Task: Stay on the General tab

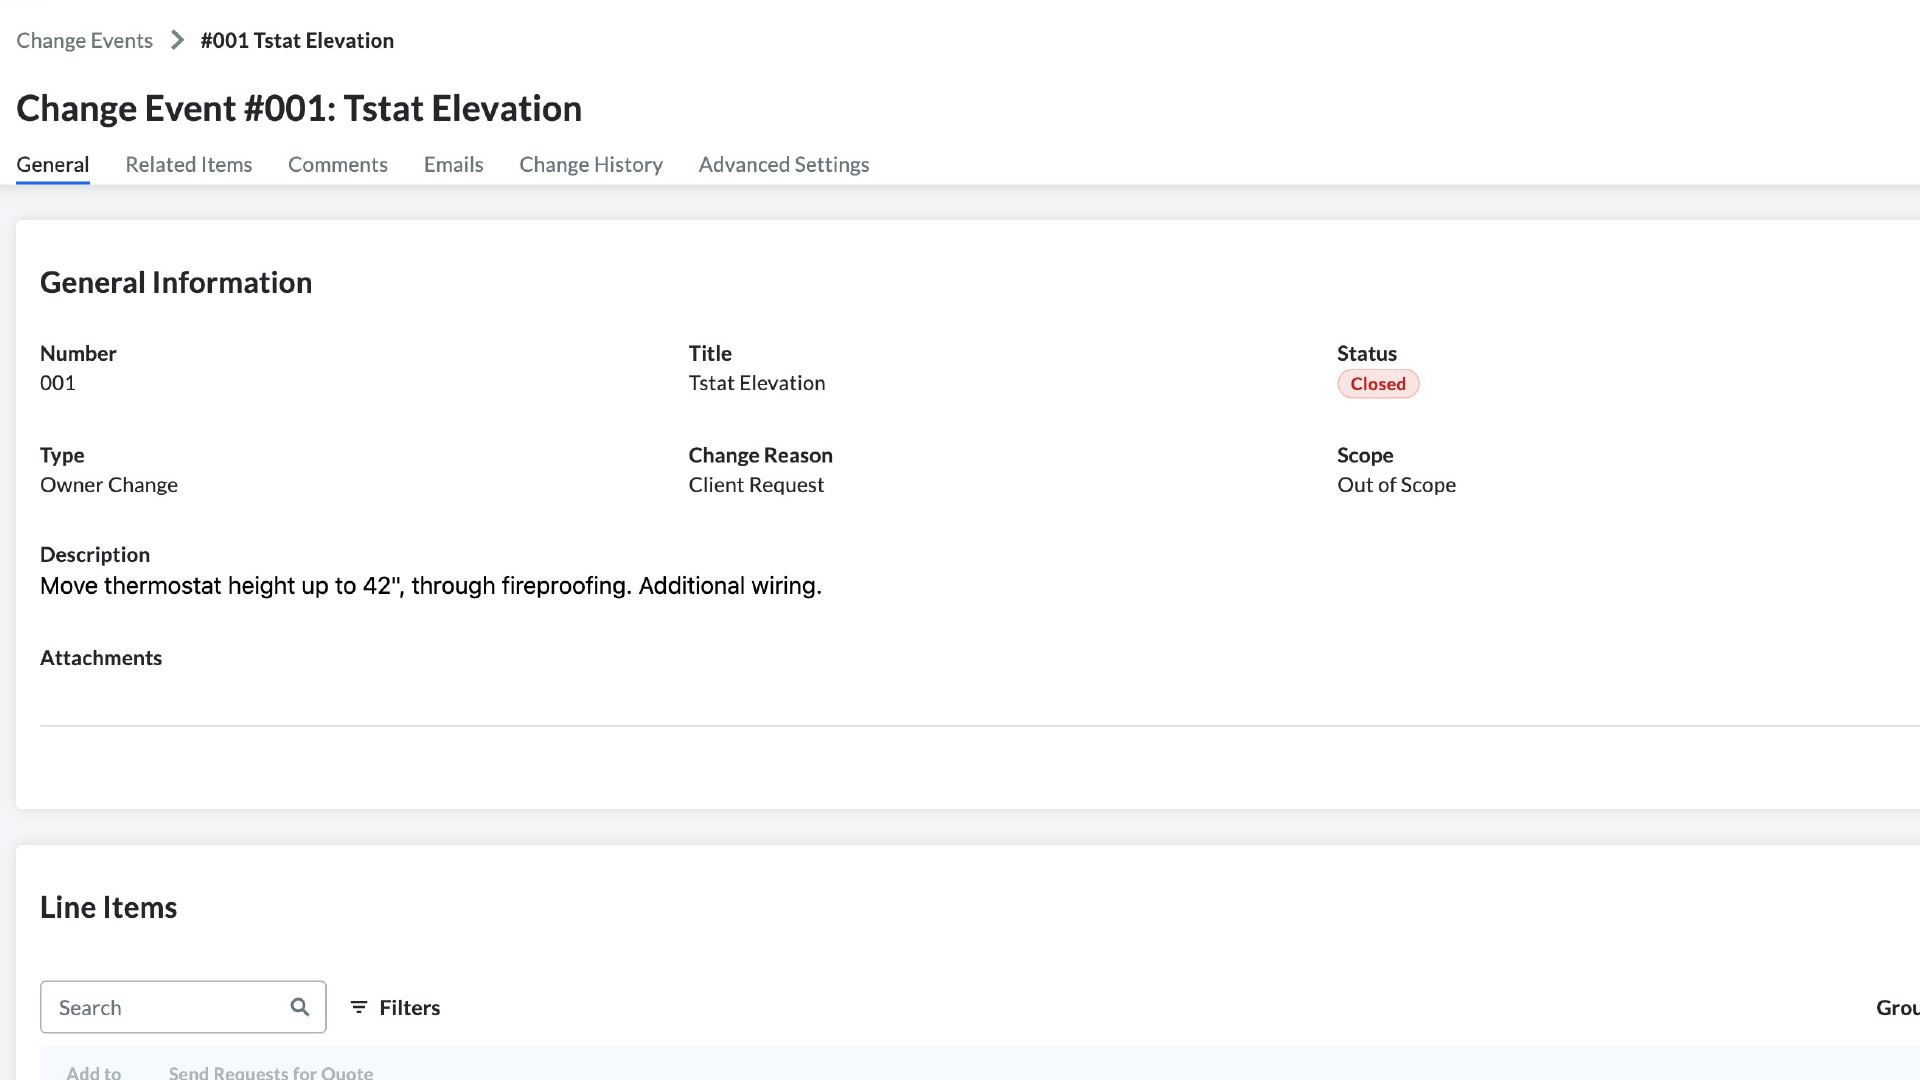Action: click(x=52, y=164)
